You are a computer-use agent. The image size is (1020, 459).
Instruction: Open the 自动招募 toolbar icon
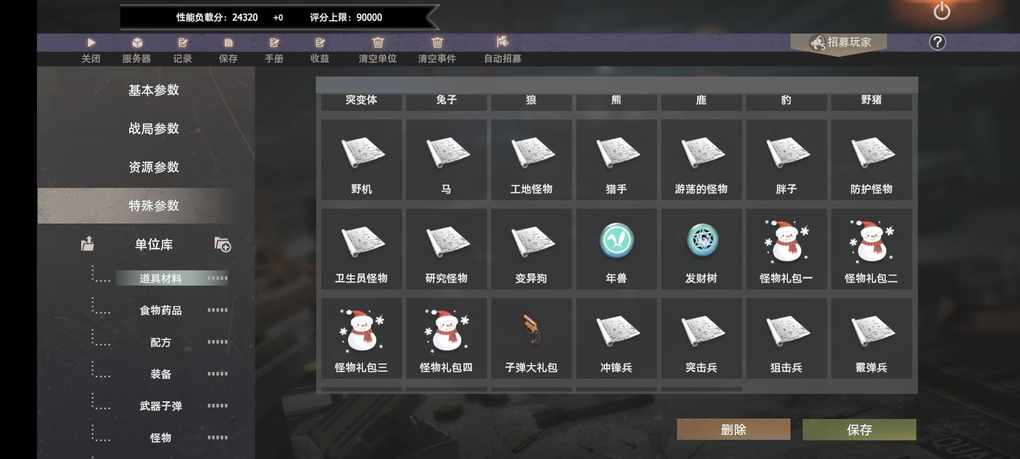[502, 42]
